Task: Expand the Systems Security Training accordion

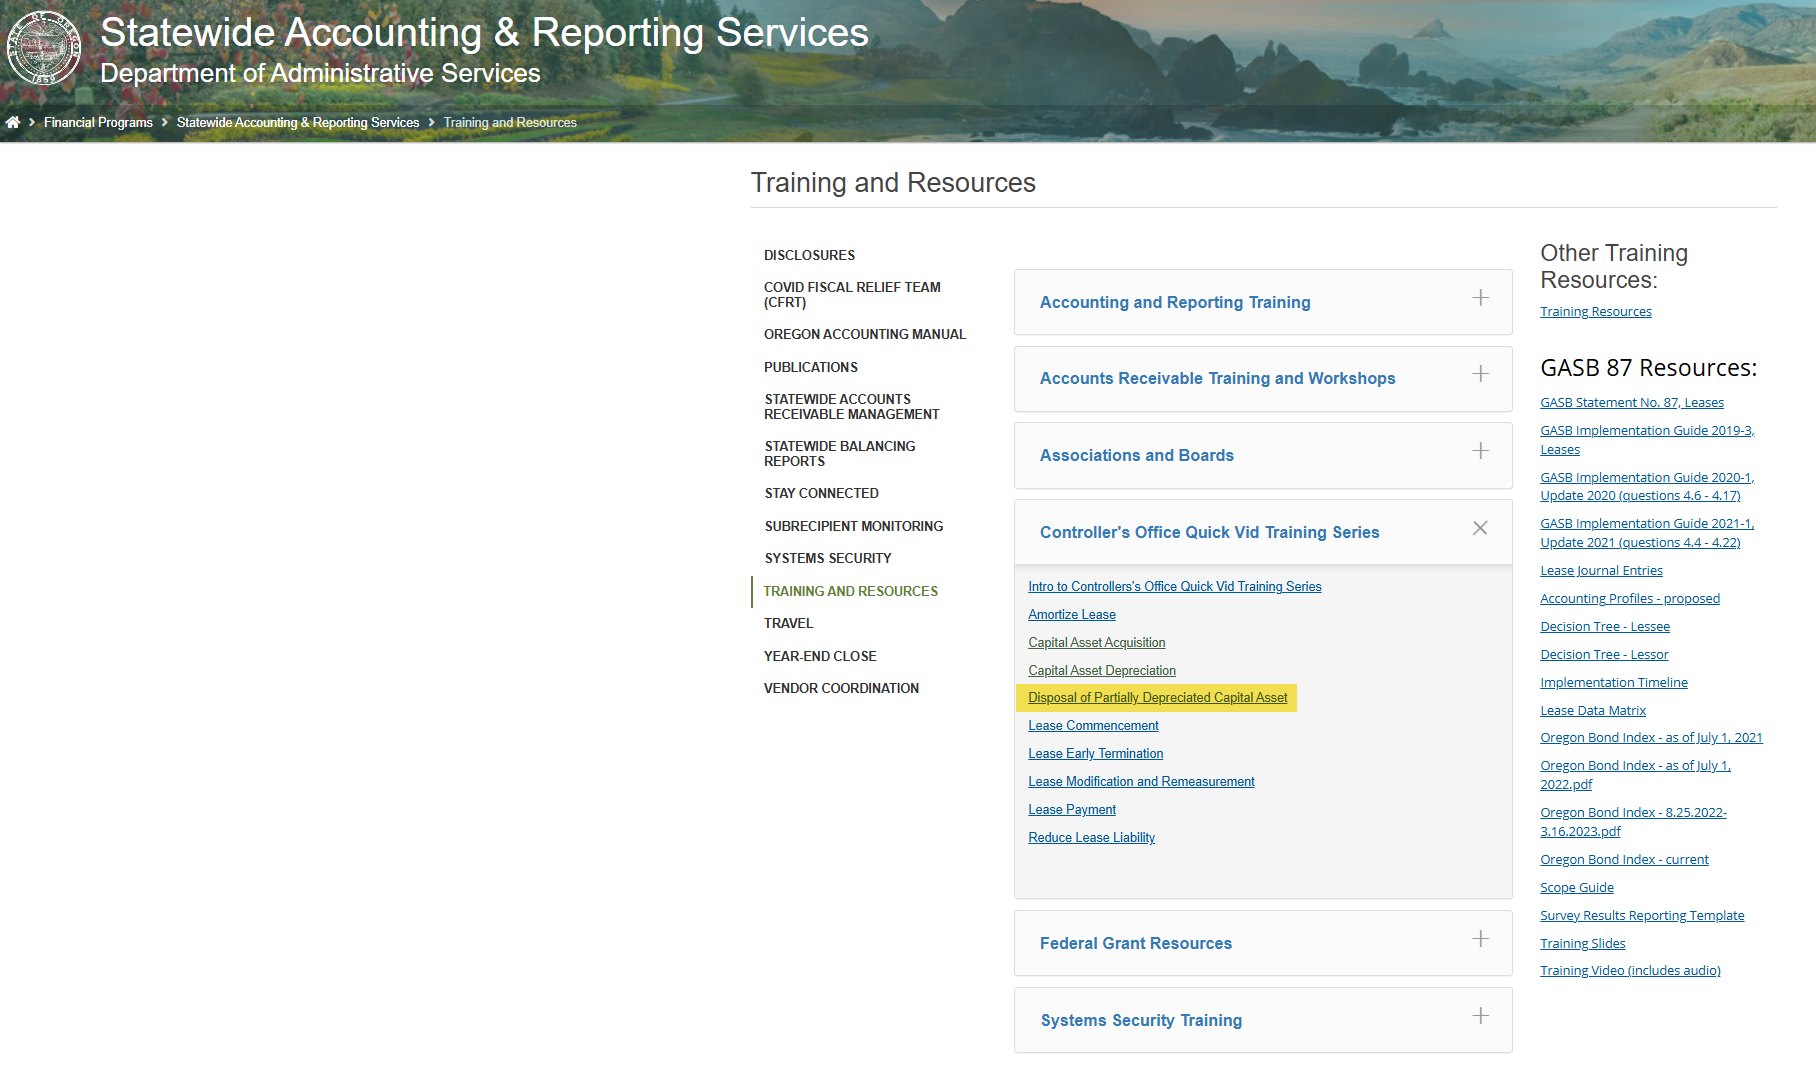Action: click(1141, 1021)
